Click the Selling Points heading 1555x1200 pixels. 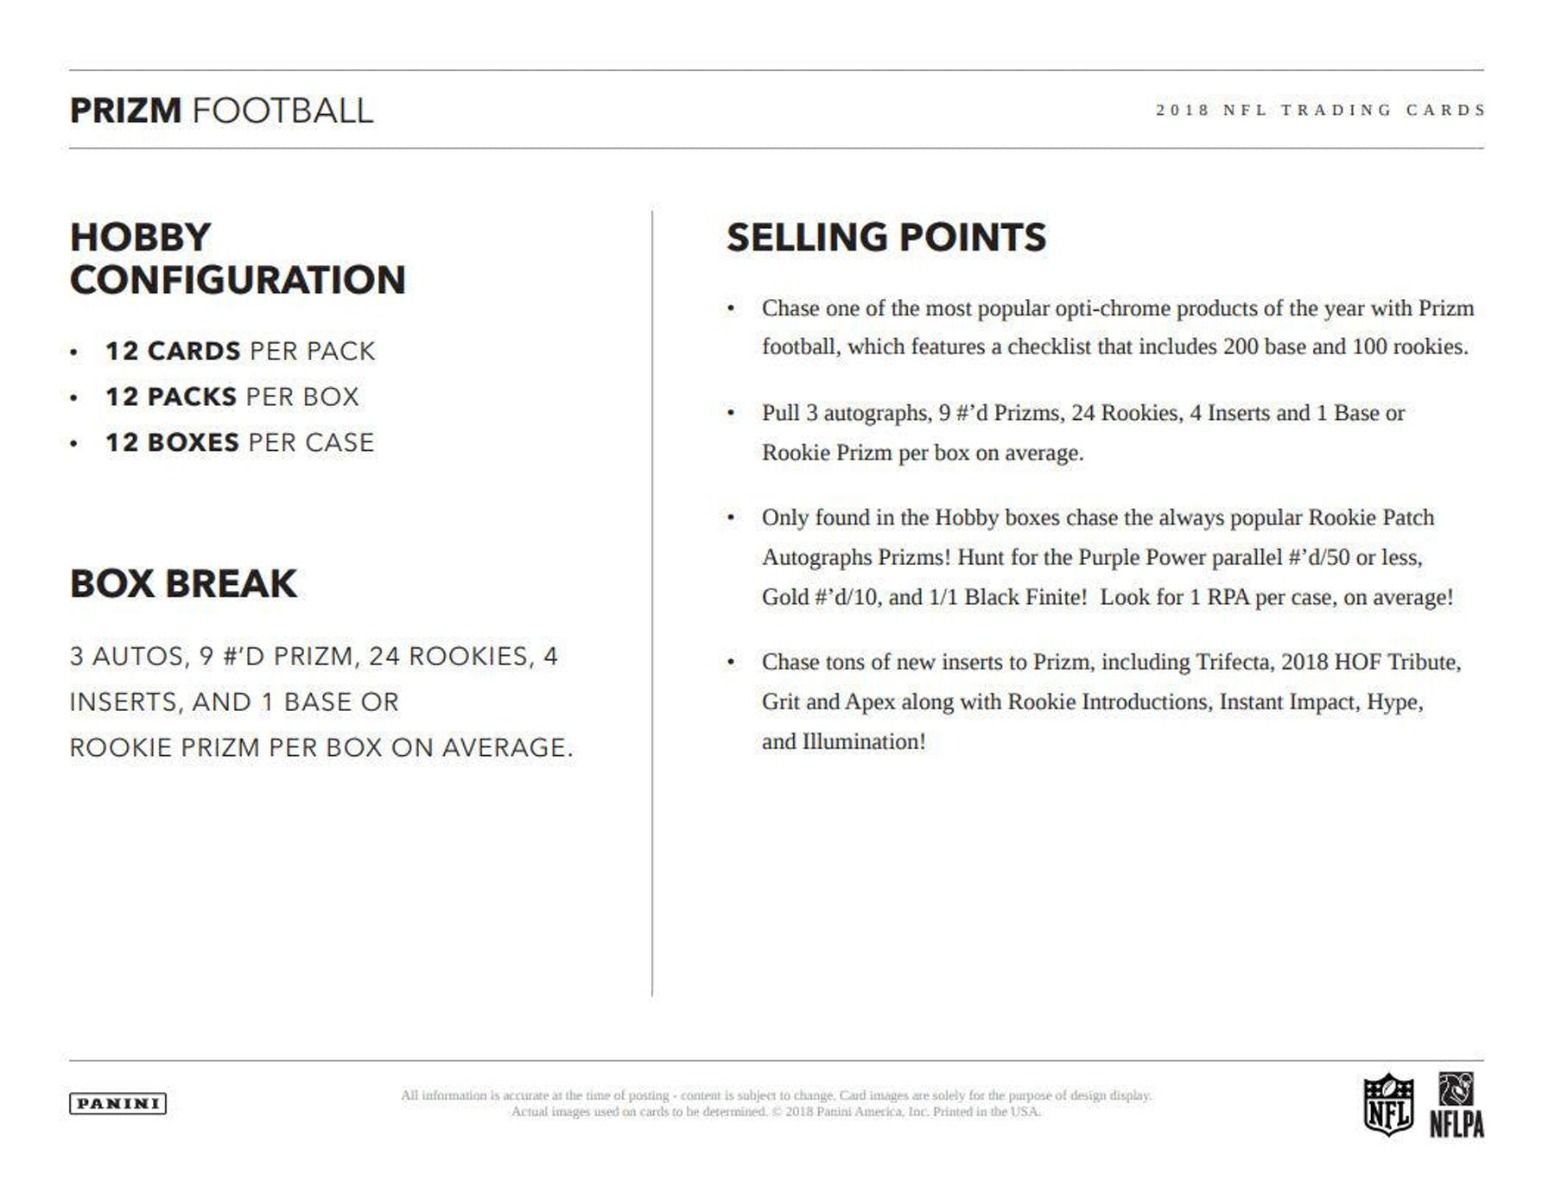coord(886,237)
